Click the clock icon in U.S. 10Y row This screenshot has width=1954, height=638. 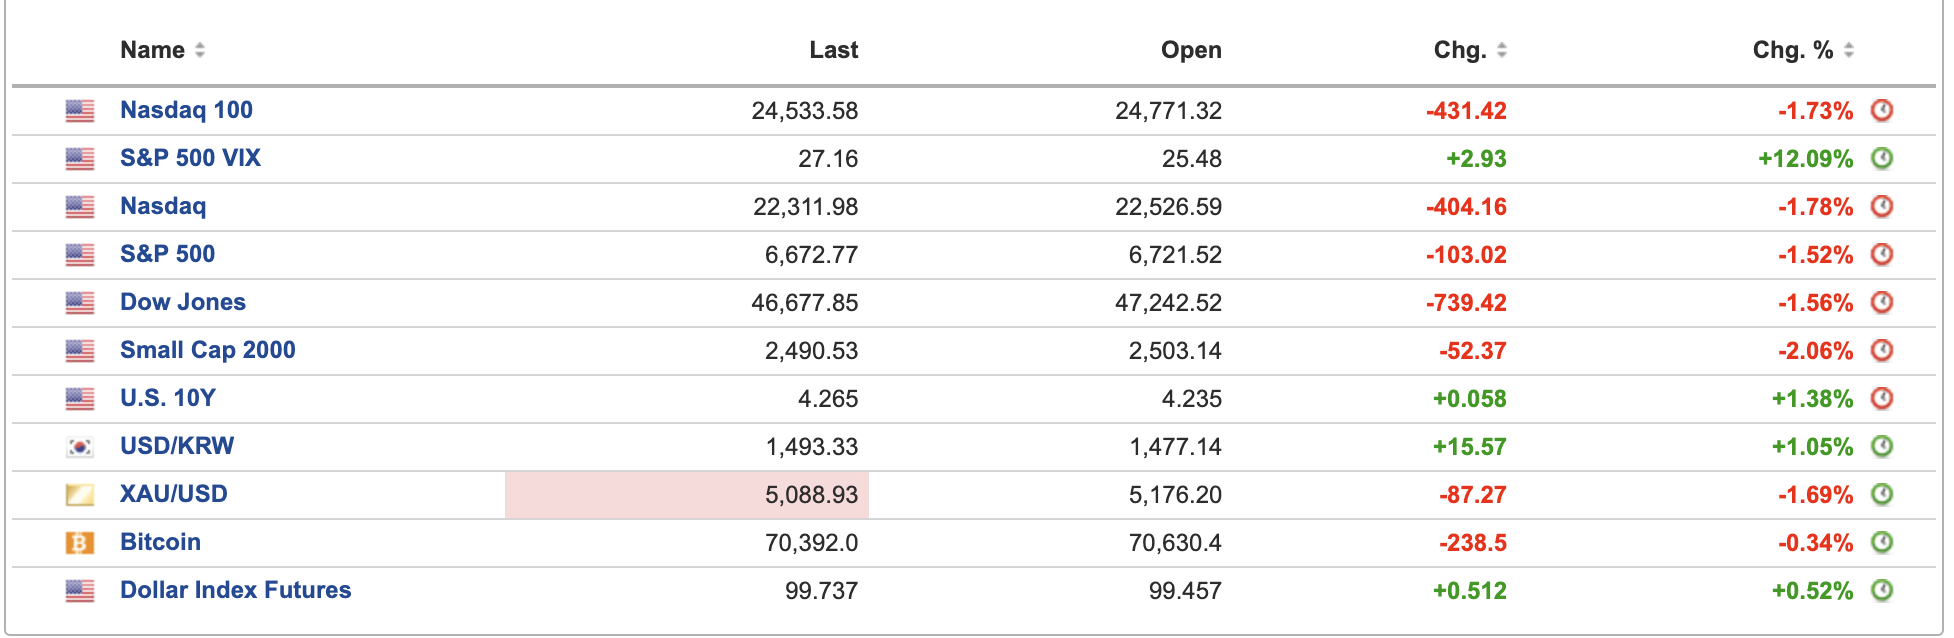[1882, 398]
